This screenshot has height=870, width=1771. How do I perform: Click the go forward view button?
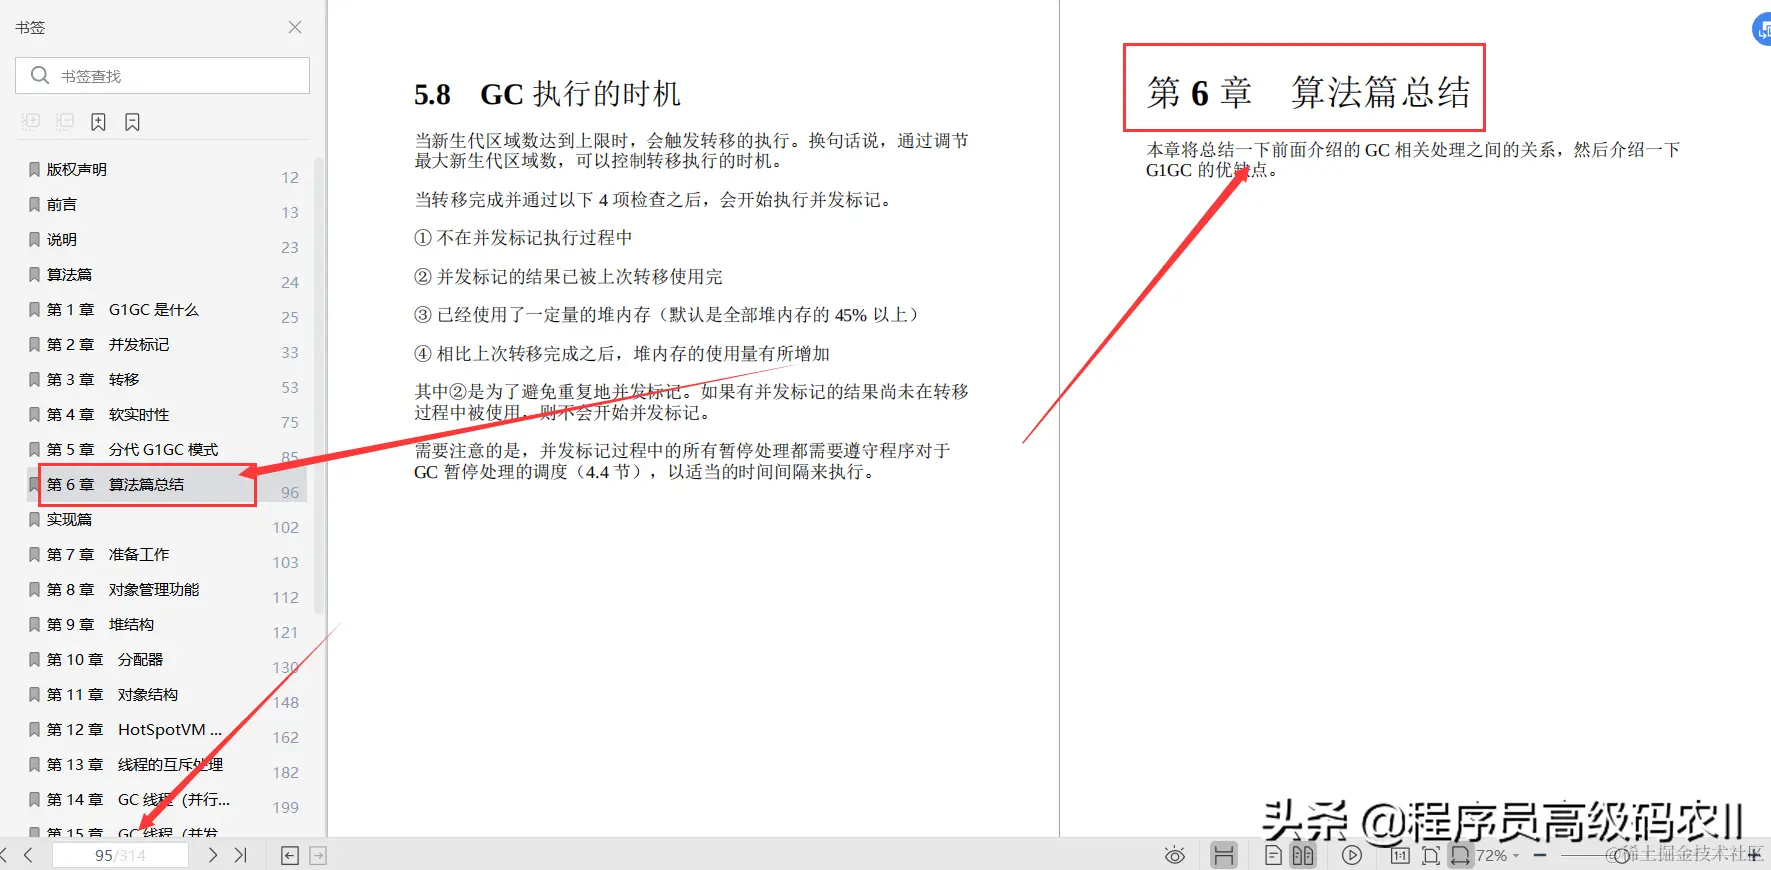(x=318, y=855)
